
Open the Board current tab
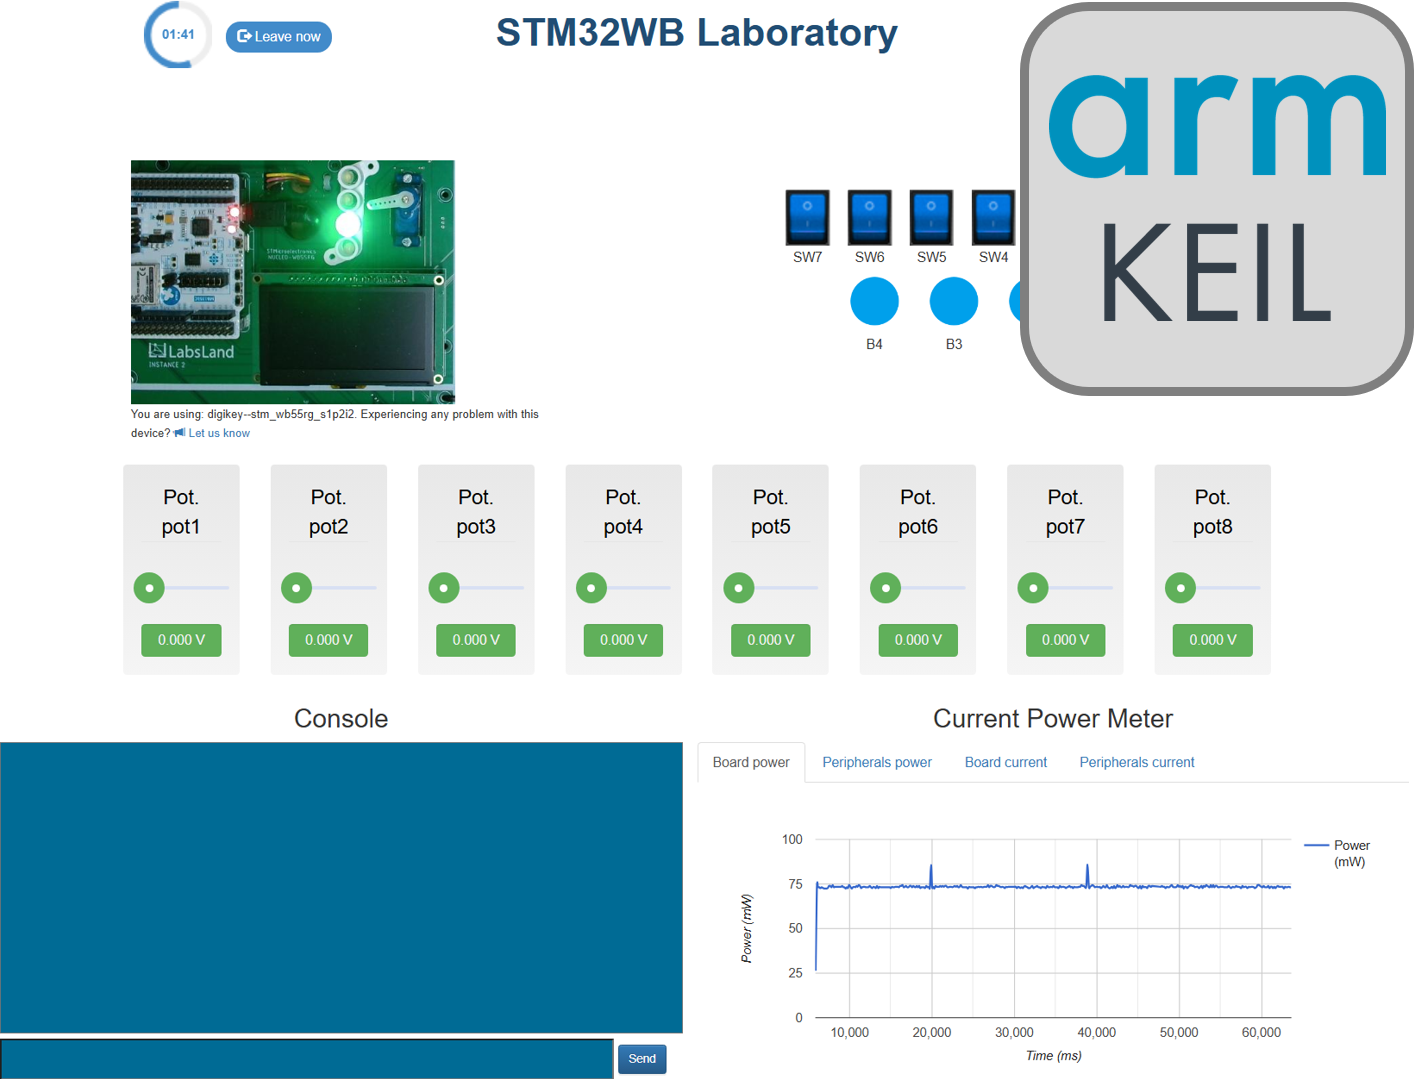[x=1005, y=762]
